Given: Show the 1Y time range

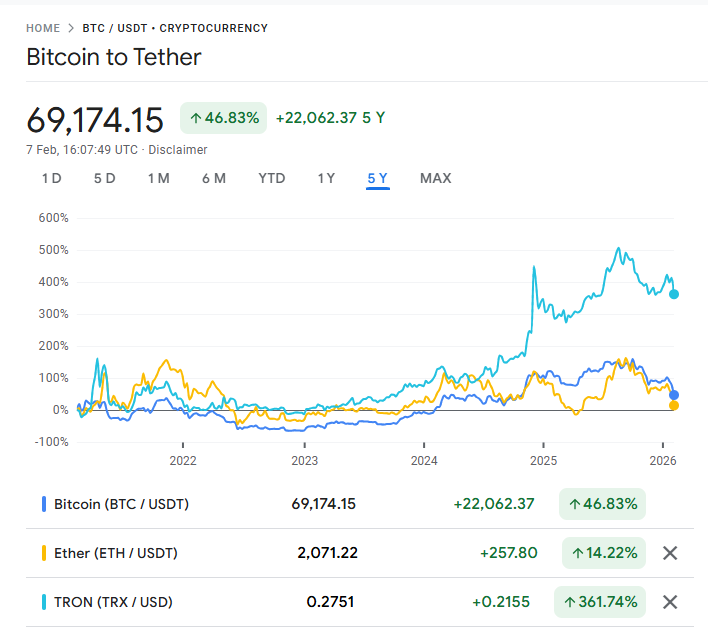Looking at the screenshot, I should [x=326, y=178].
